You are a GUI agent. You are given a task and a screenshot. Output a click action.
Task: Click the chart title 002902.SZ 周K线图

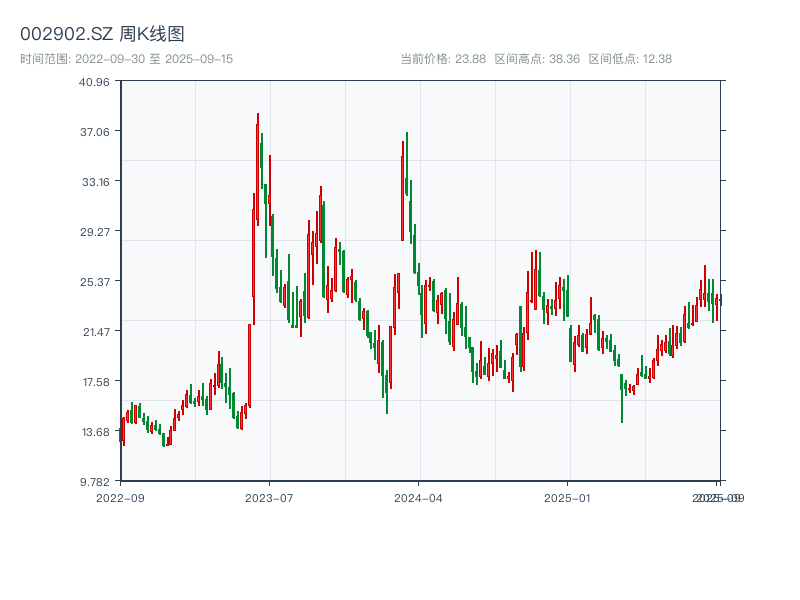pyautogui.click(x=102, y=34)
